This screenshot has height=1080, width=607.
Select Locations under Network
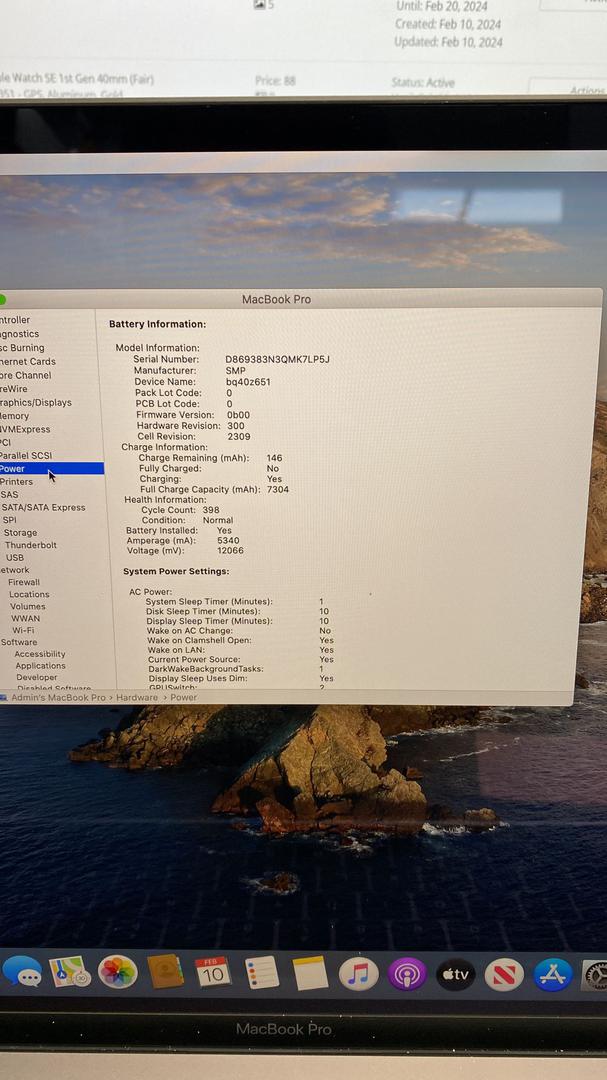tap(29, 594)
